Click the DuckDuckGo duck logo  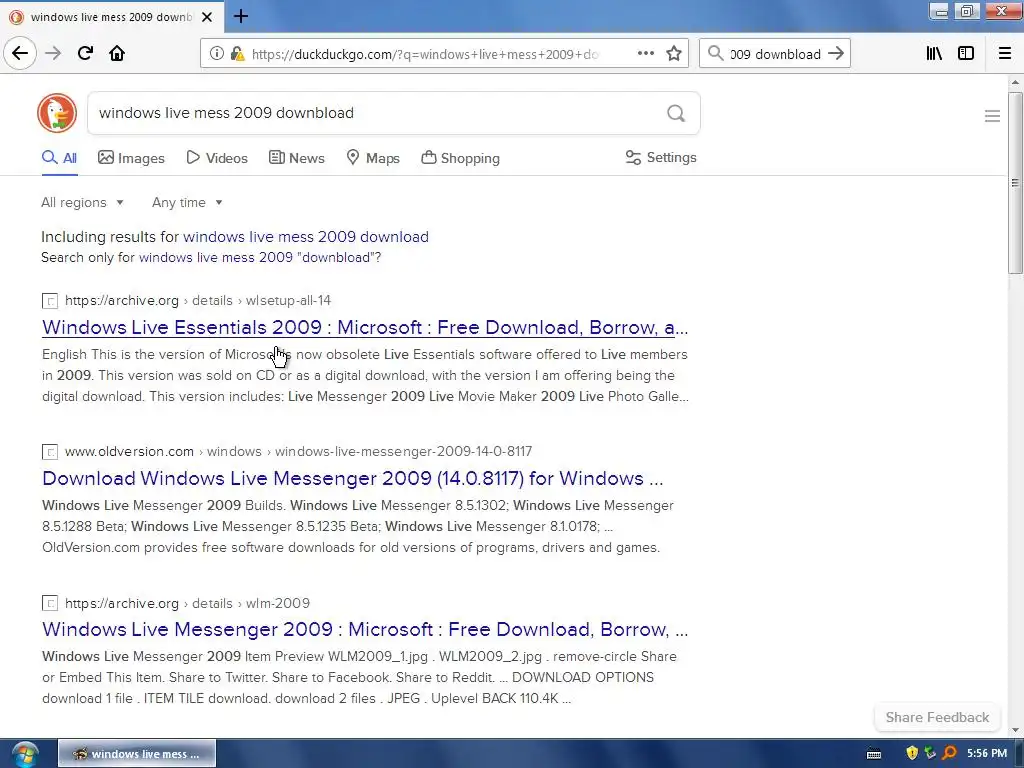[57, 113]
